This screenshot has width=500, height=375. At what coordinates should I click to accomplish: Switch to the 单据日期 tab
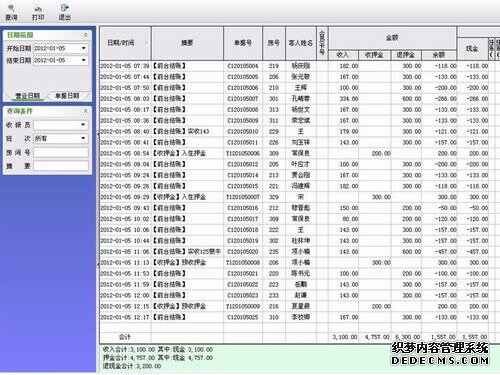click(x=67, y=96)
